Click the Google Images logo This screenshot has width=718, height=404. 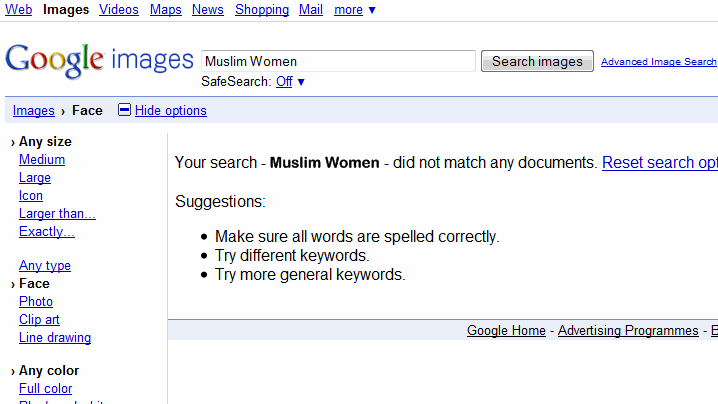99,61
